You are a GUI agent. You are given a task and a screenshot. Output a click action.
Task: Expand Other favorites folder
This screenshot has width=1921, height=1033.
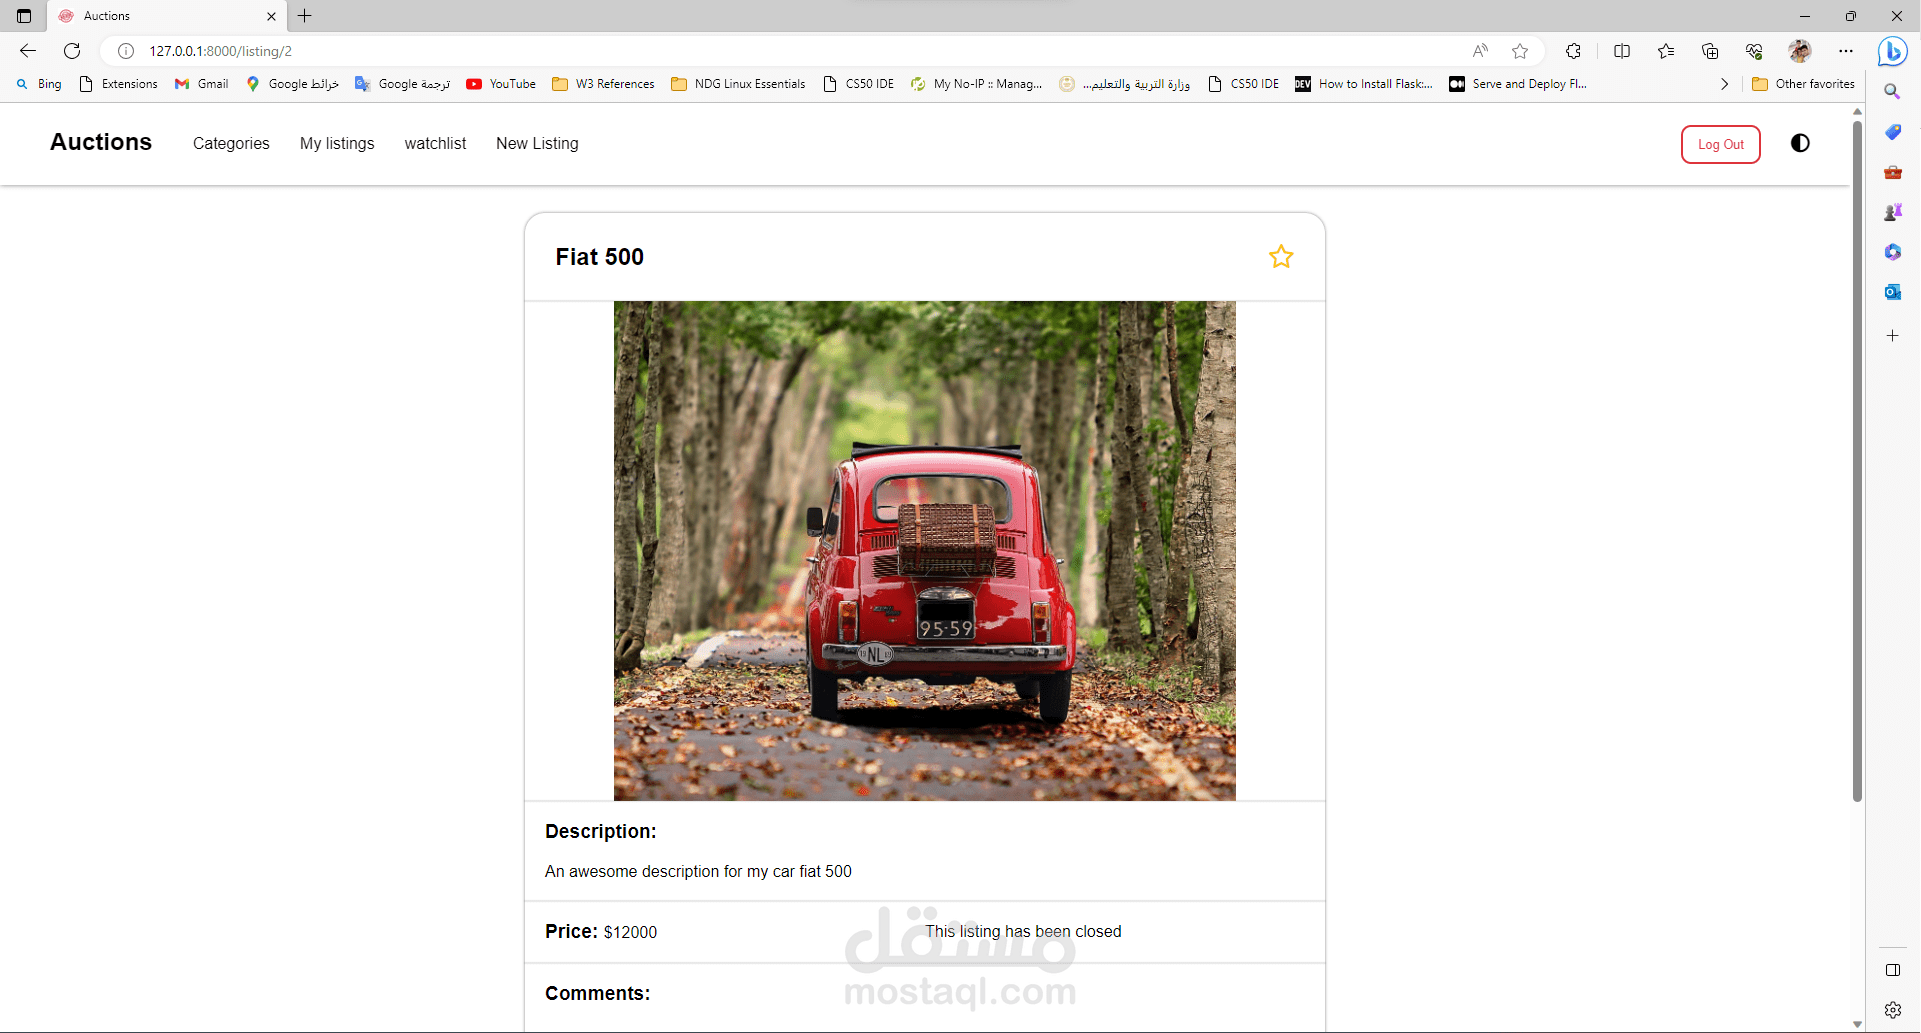(1804, 84)
